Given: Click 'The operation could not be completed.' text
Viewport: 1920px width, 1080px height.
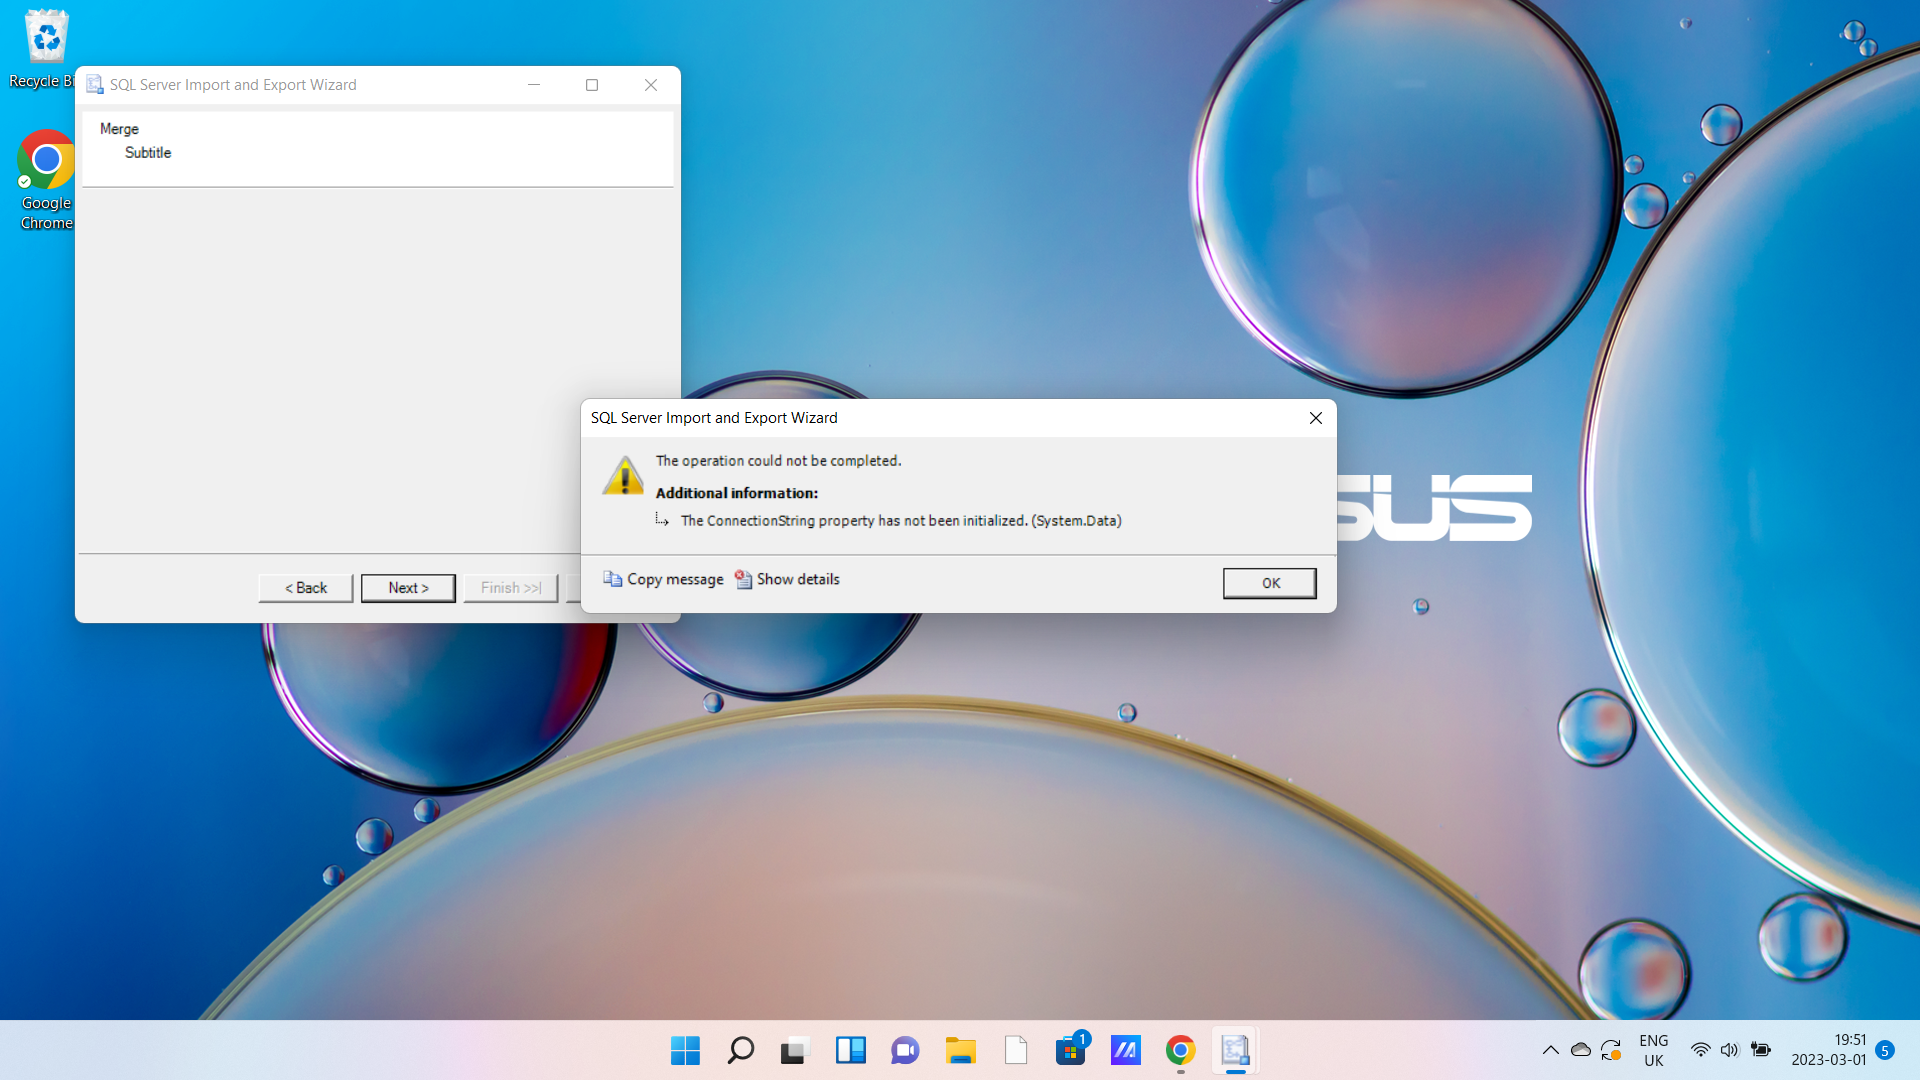Looking at the screenshot, I should tap(778, 461).
